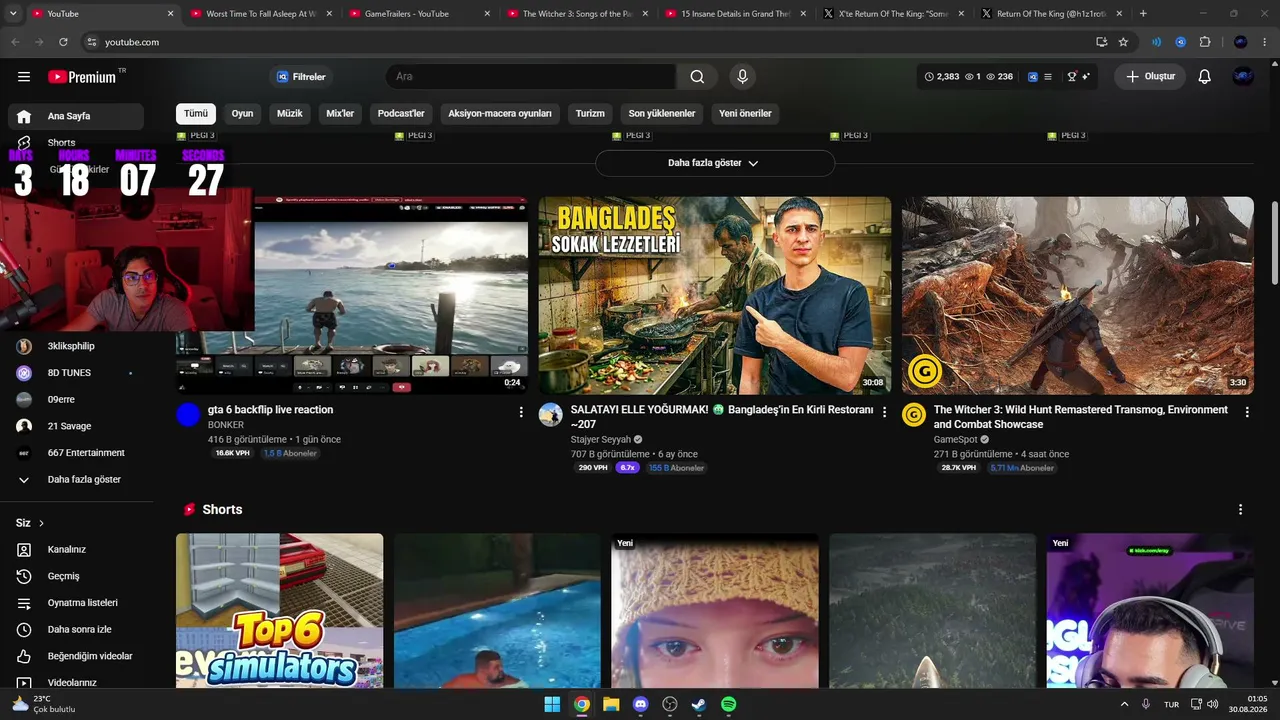The width and height of the screenshot is (1280, 720).
Task: Select the Müzik filter chip
Action: pos(289,113)
